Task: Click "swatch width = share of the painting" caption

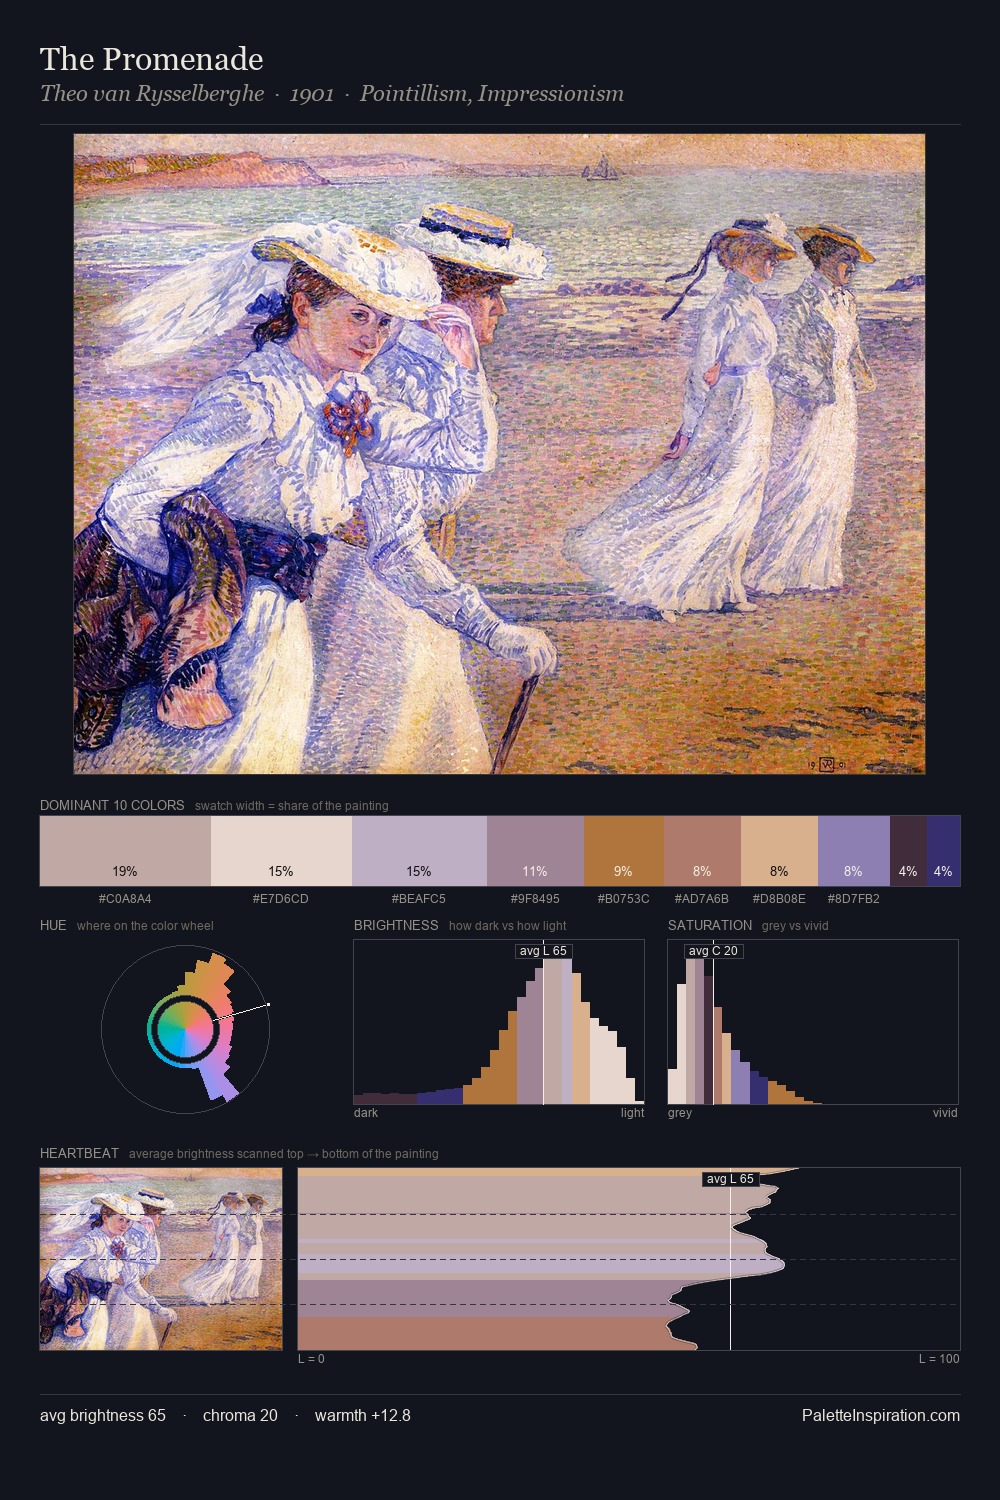Action: coord(292,806)
